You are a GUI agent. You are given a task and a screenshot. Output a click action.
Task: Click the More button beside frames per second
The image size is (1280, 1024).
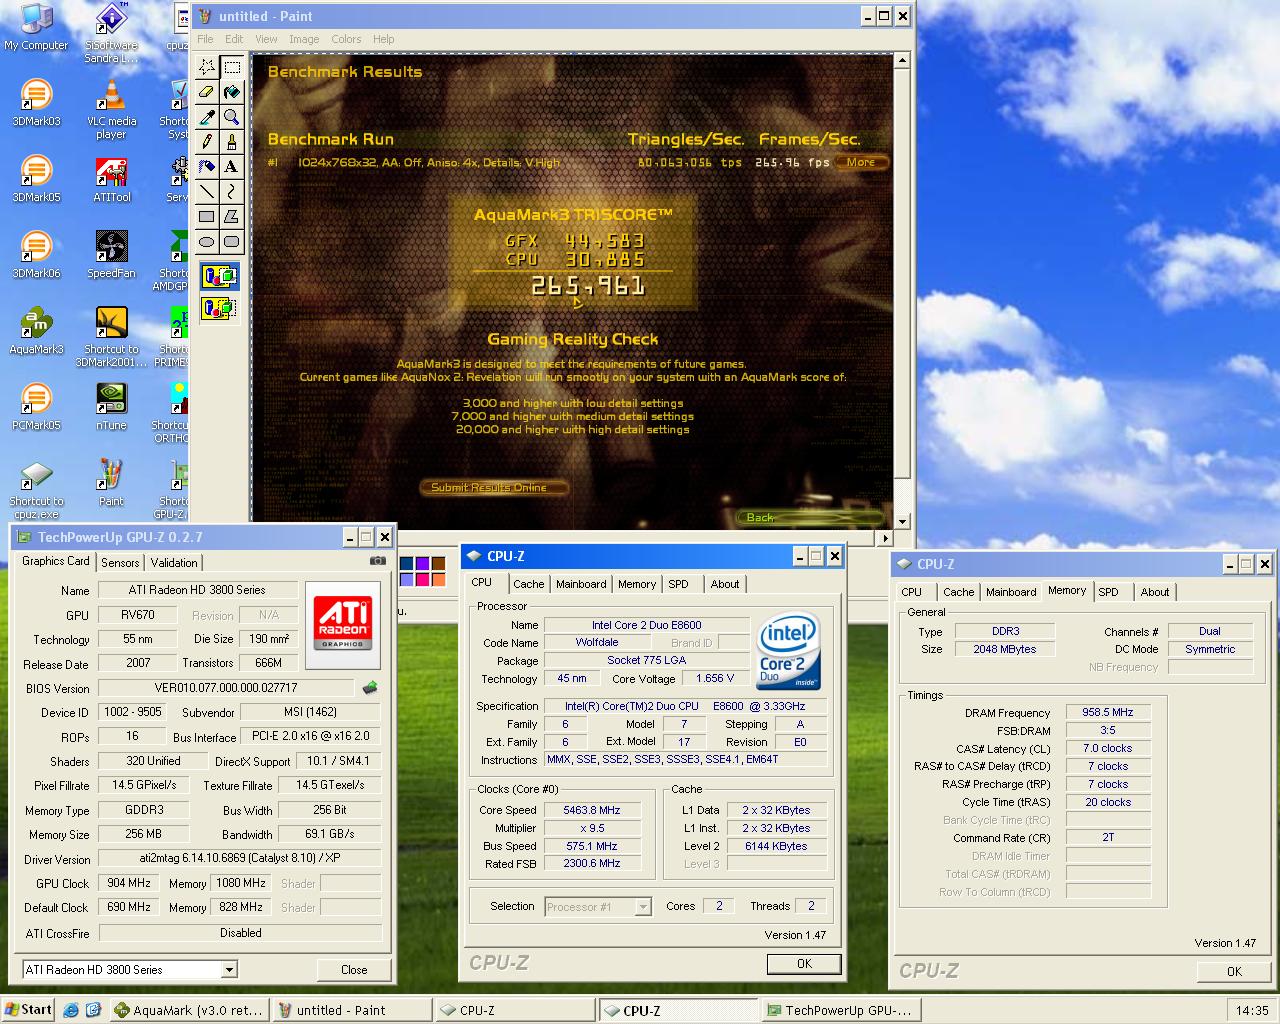(860, 162)
